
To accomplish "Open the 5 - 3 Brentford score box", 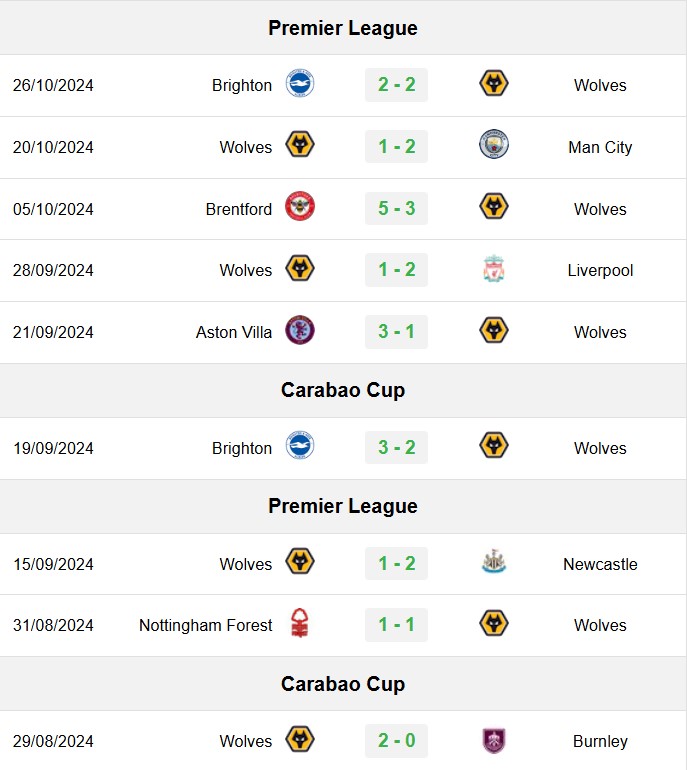I will [x=396, y=208].
